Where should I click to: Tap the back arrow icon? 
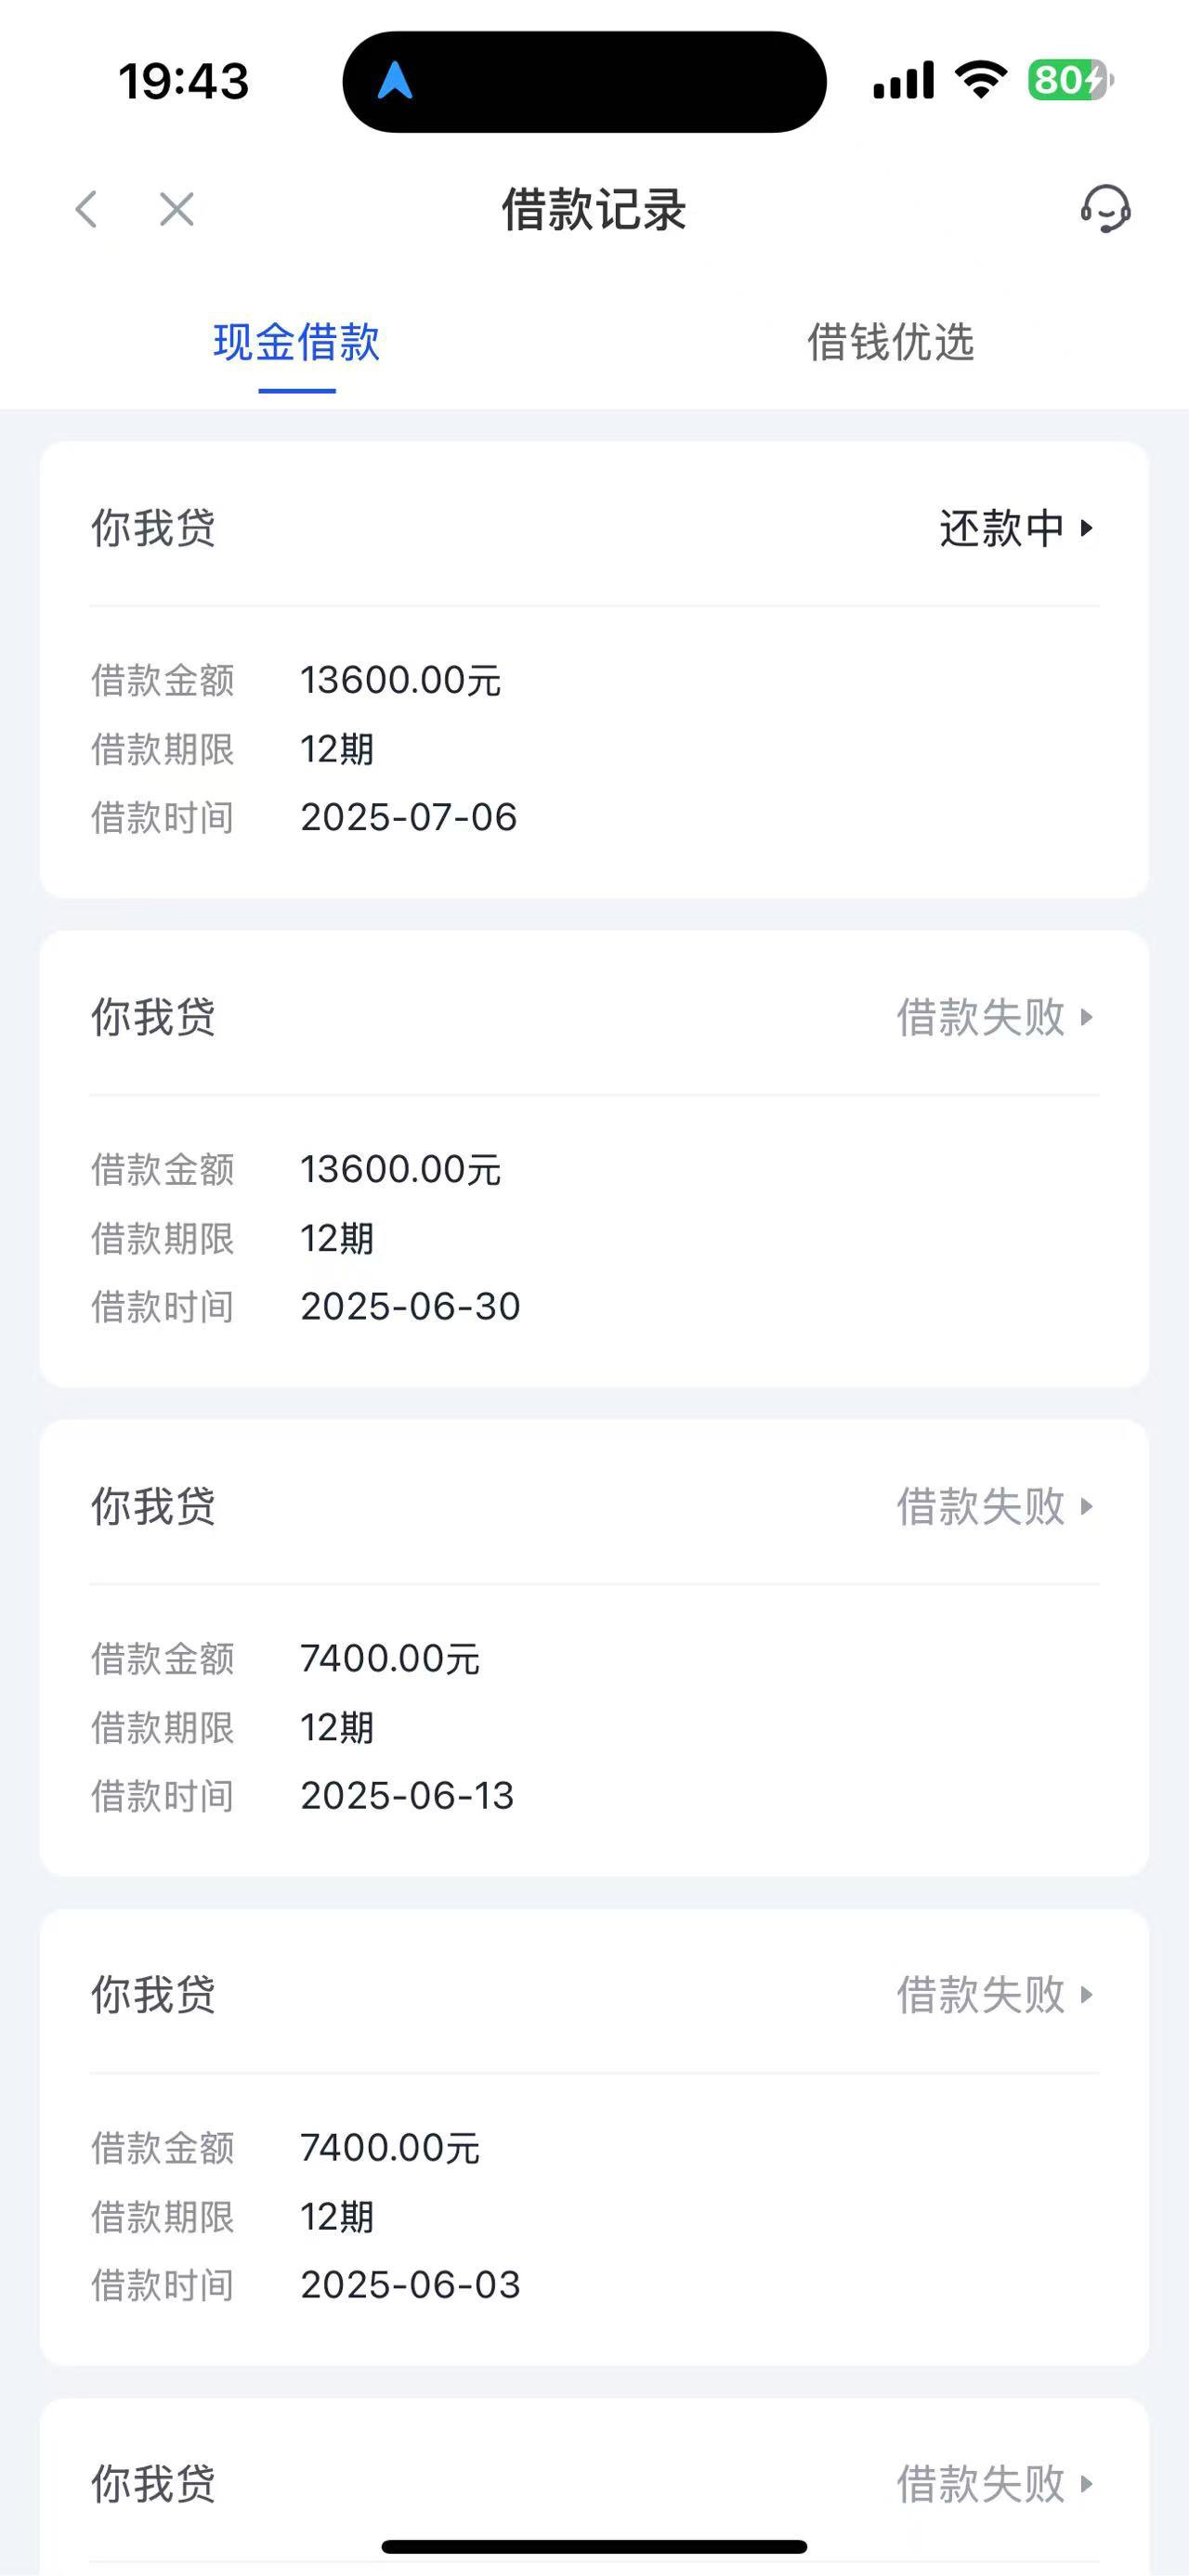coord(87,210)
